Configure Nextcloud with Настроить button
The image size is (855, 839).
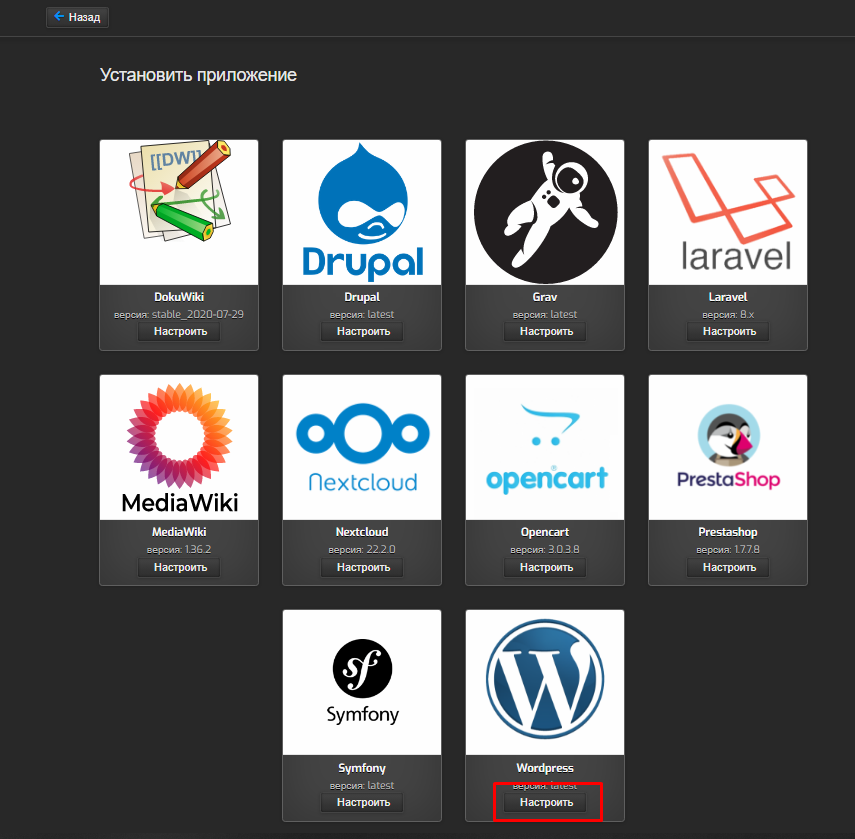point(363,568)
